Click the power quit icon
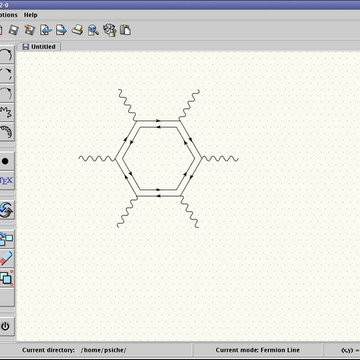Viewport: 360px width, 360px height. 5,326
